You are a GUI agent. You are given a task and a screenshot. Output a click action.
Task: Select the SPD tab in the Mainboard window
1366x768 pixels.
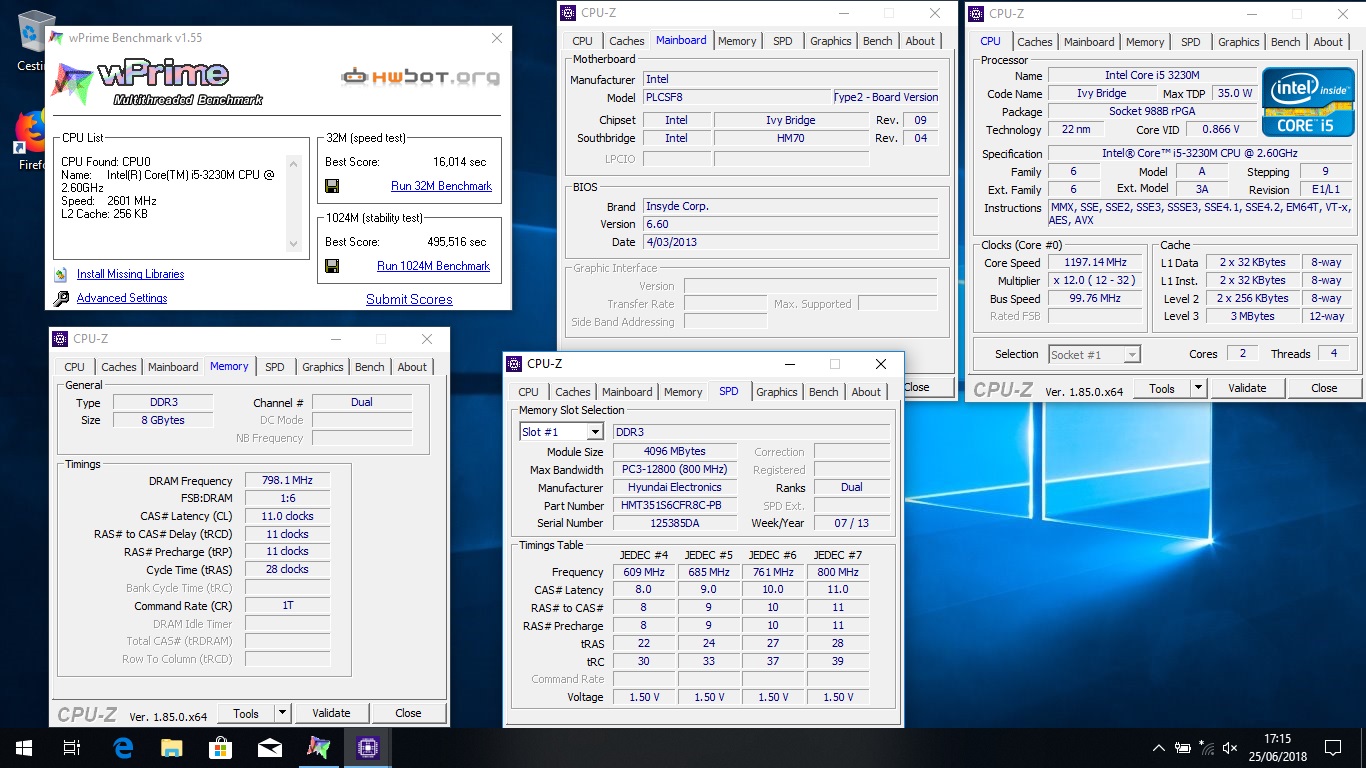783,41
